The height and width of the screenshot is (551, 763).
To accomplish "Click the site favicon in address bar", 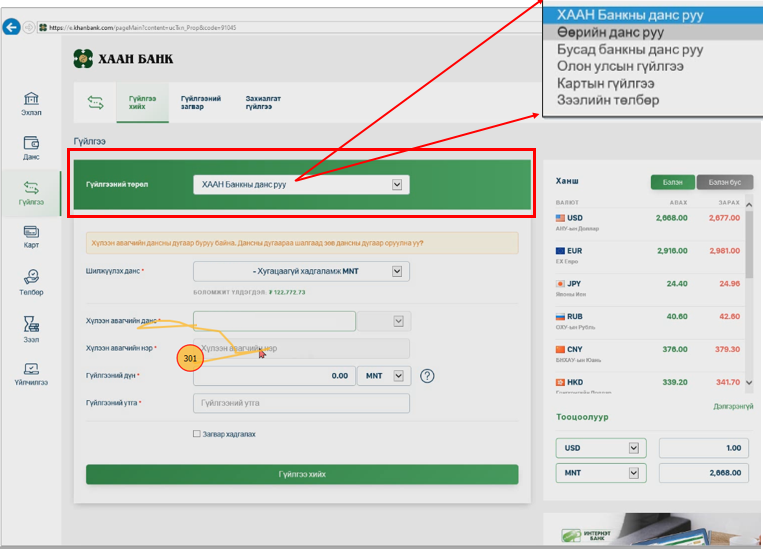I will [x=43, y=28].
